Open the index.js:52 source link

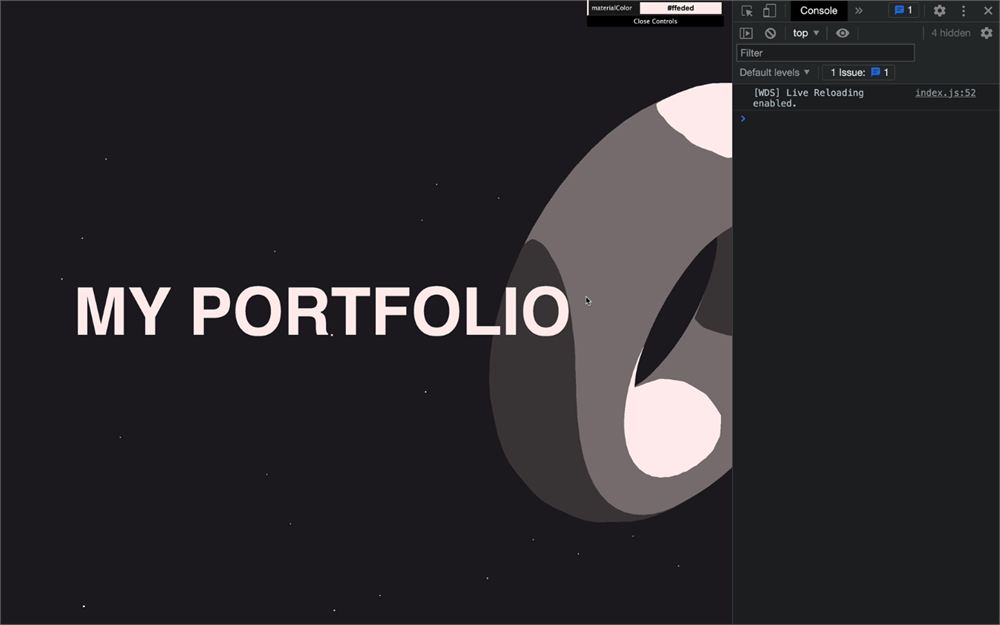tap(945, 93)
